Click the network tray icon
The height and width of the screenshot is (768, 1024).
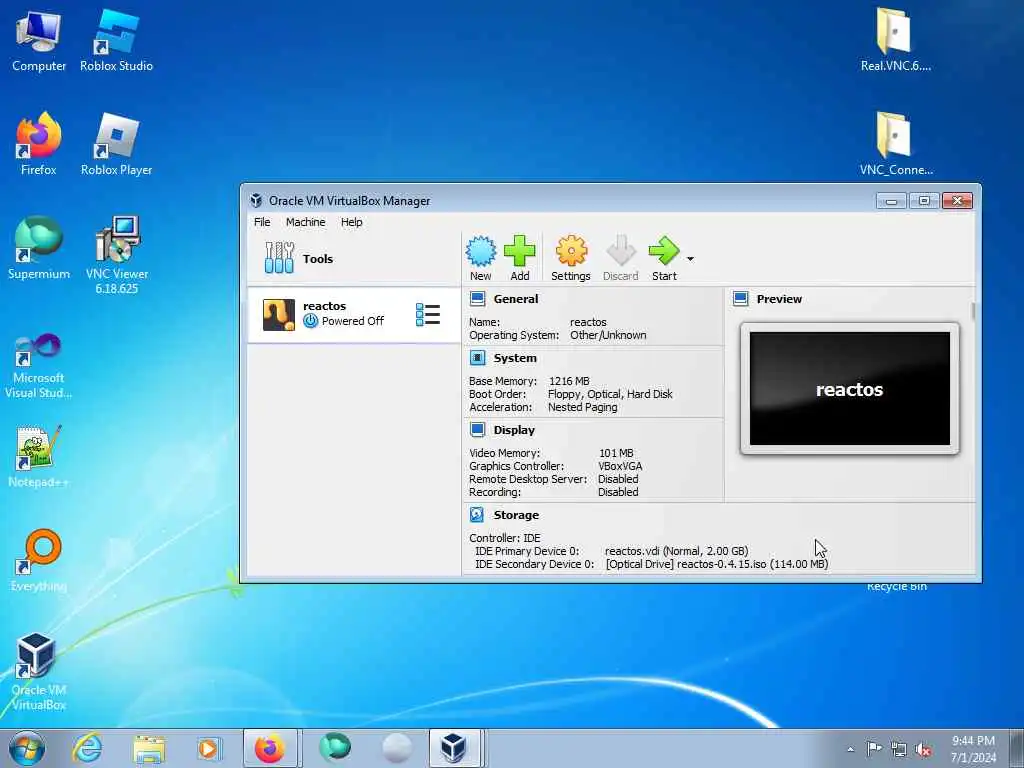(899, 749)
